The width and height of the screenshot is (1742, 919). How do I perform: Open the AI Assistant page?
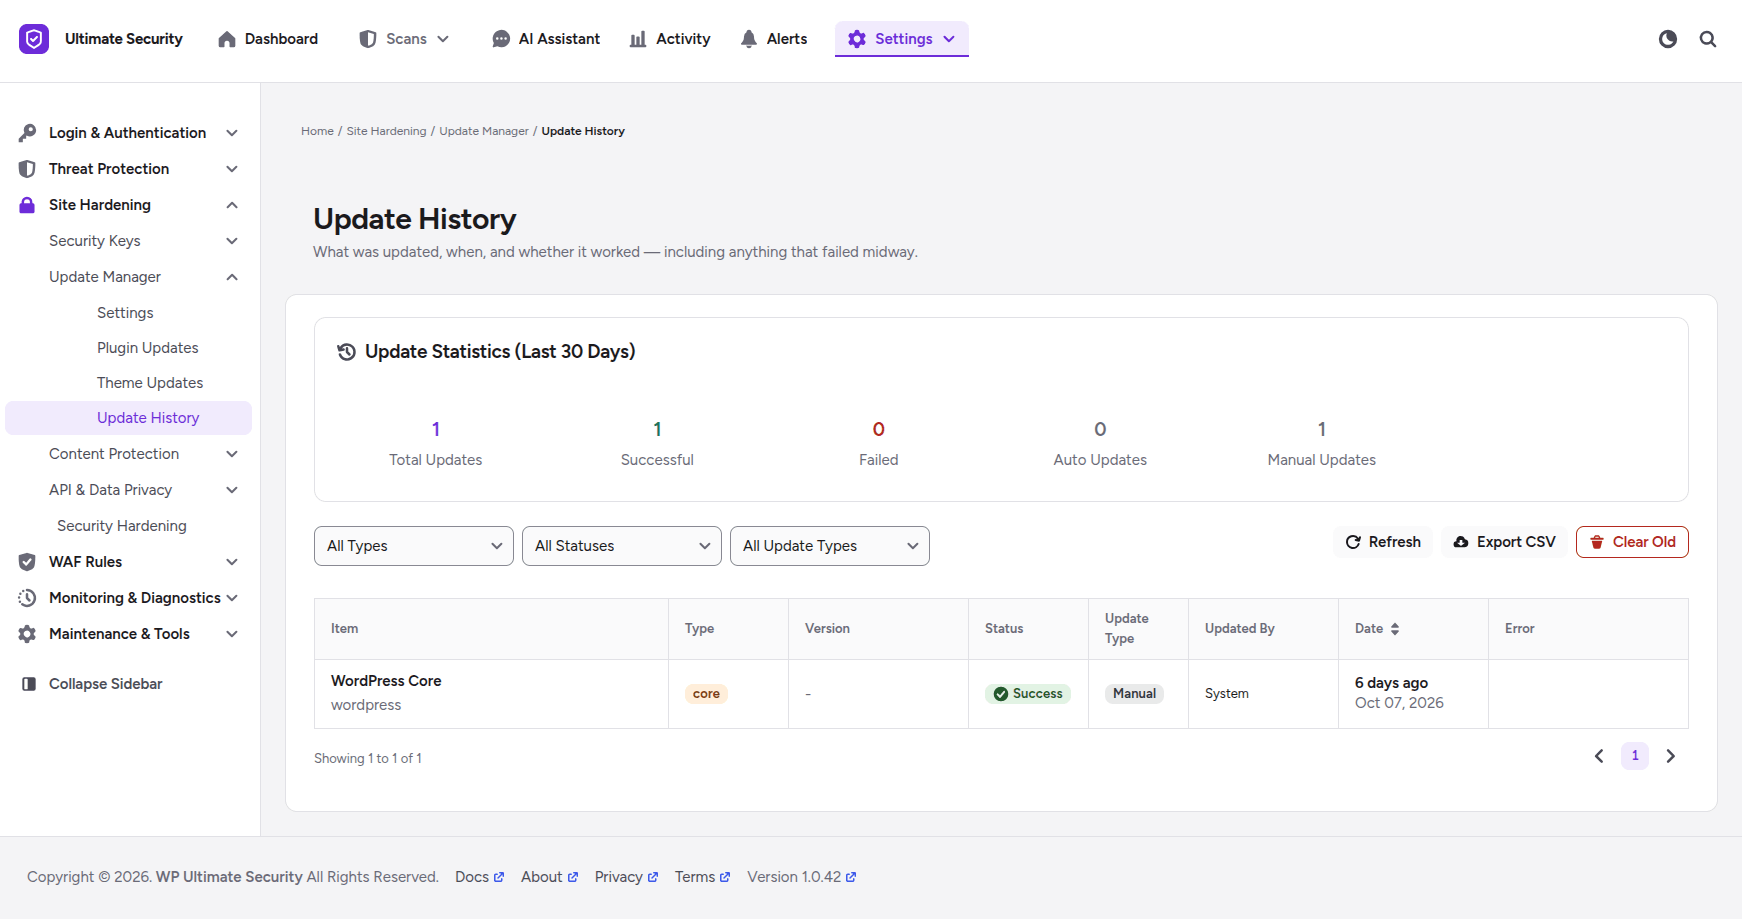tap(546, 39)
